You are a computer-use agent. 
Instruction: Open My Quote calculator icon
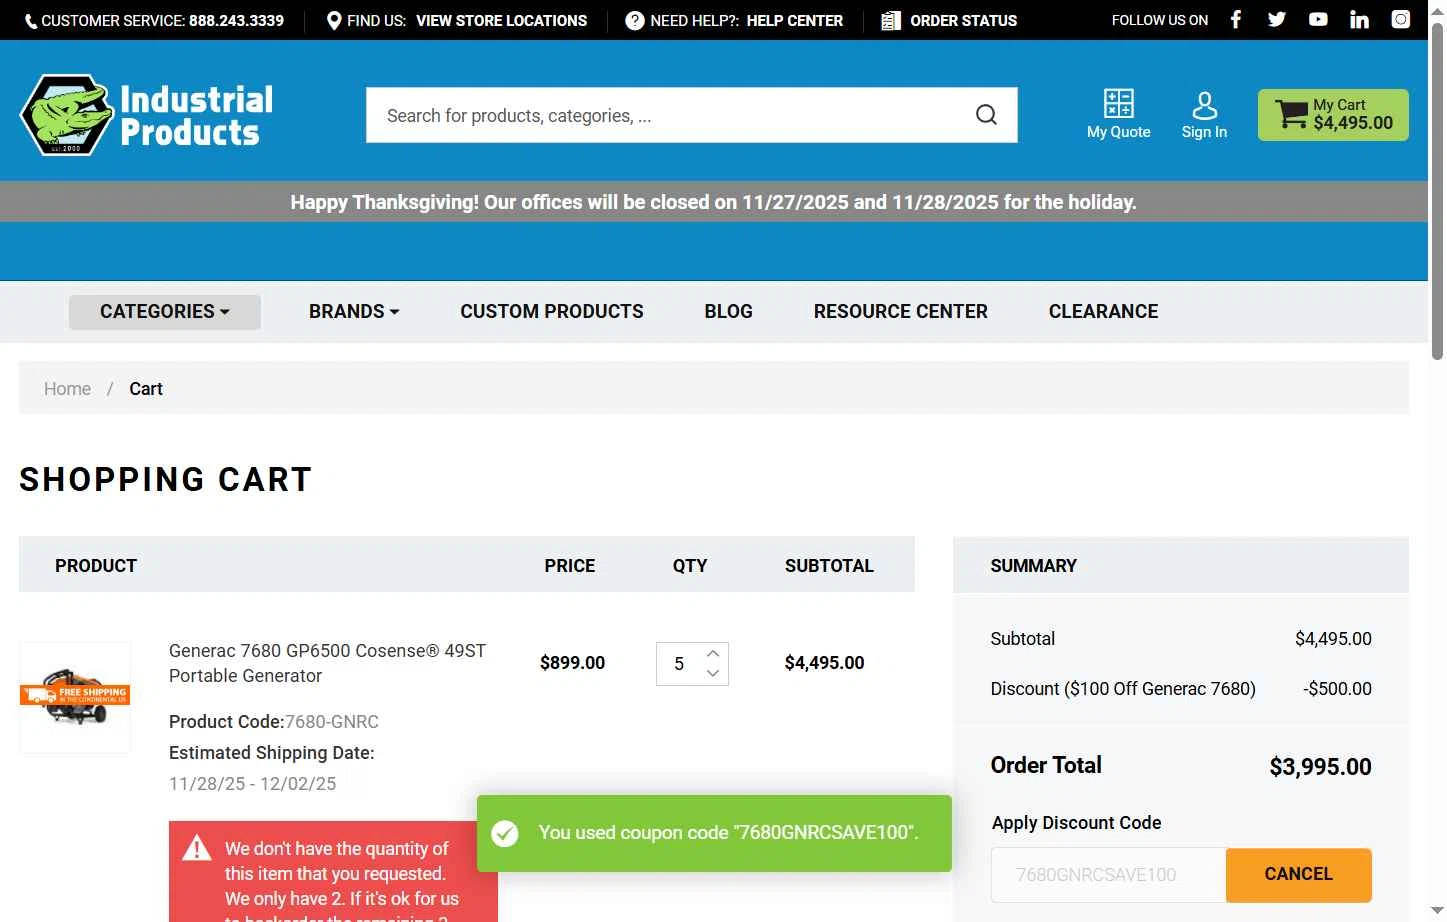tap(1118, 103)
